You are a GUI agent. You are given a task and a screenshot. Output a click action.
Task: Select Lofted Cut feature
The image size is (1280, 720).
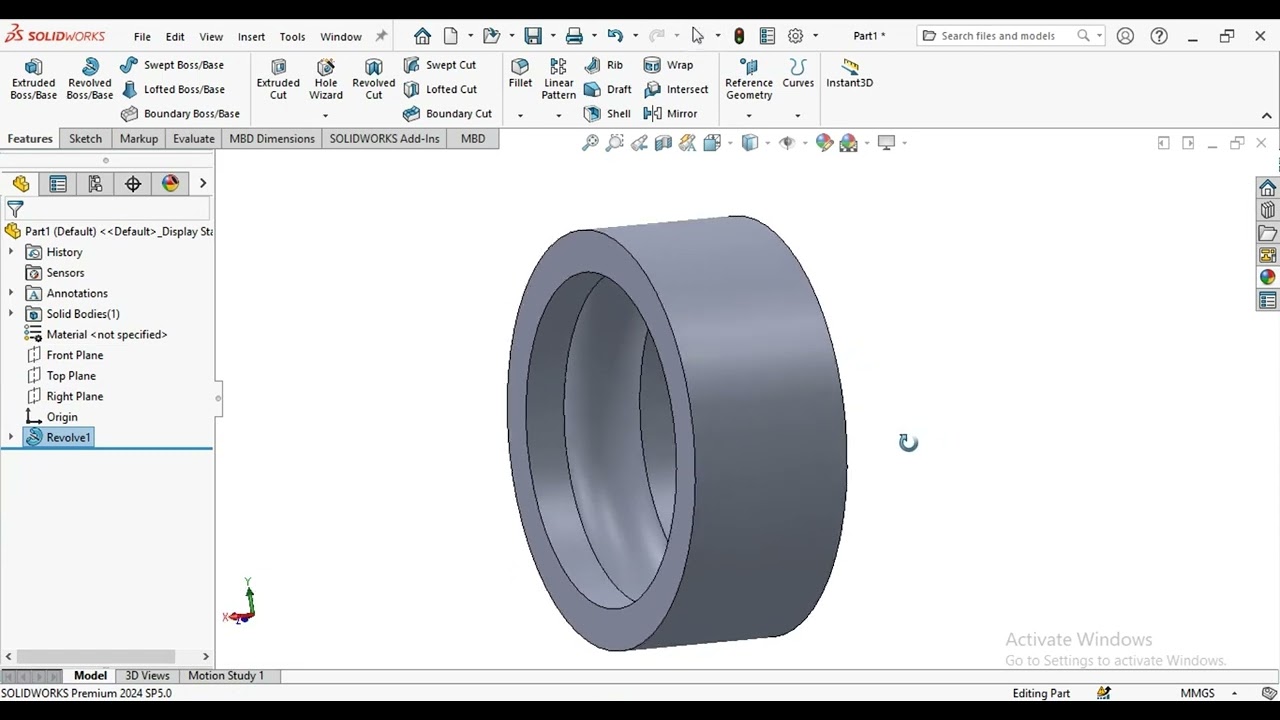coord(439,89)
